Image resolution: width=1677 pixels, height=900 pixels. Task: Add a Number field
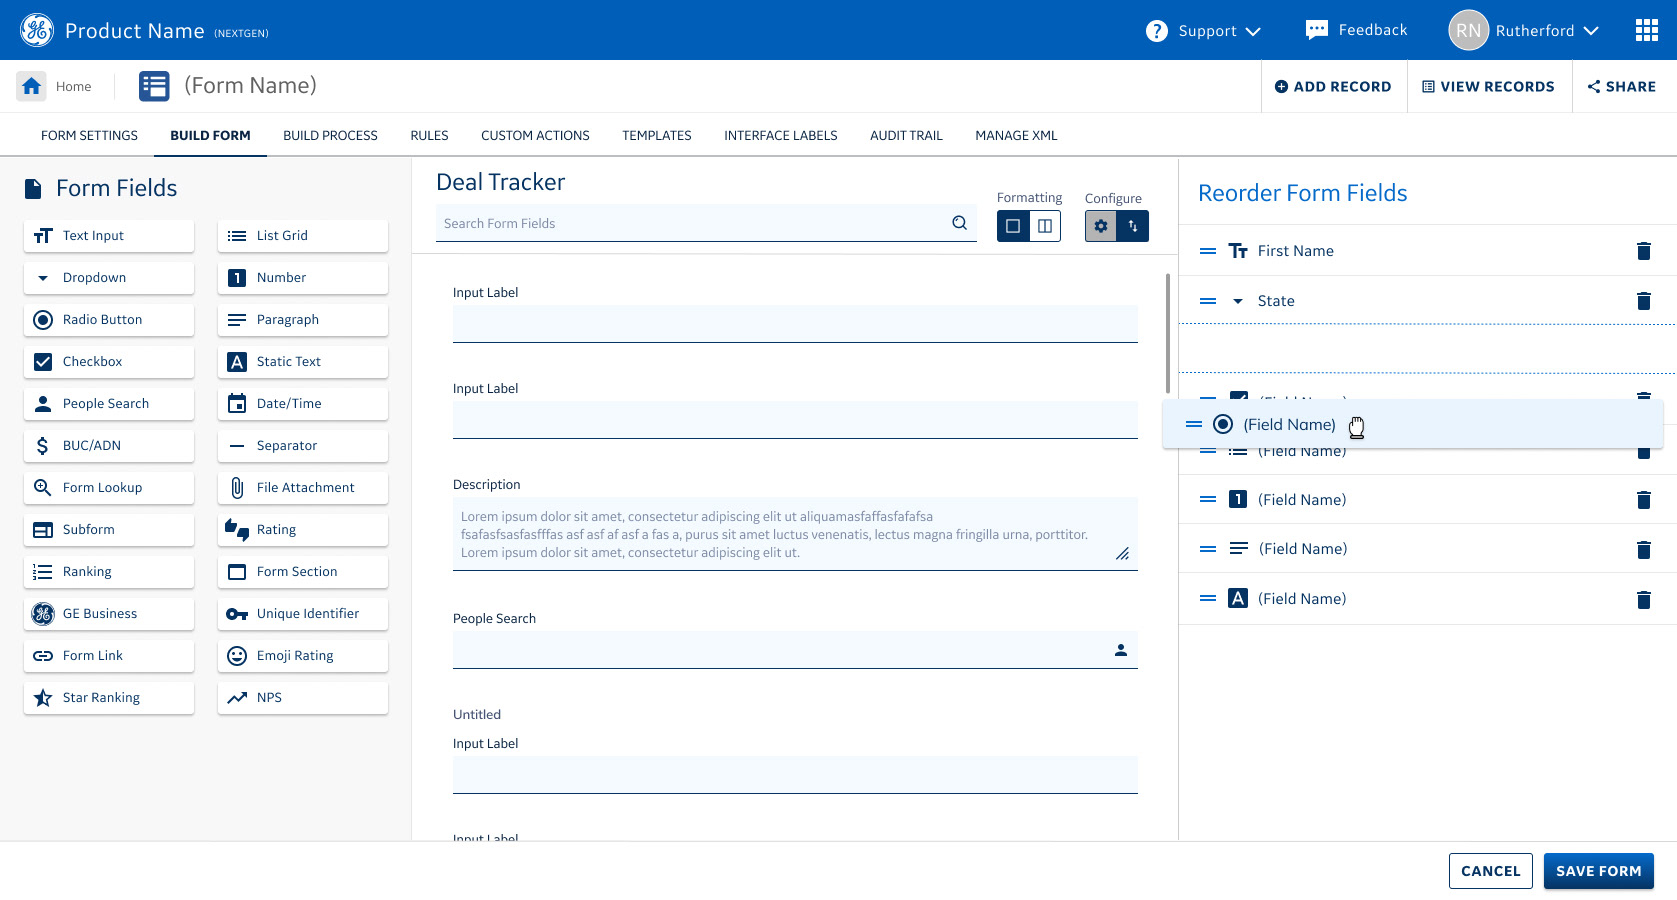[303, 278]
